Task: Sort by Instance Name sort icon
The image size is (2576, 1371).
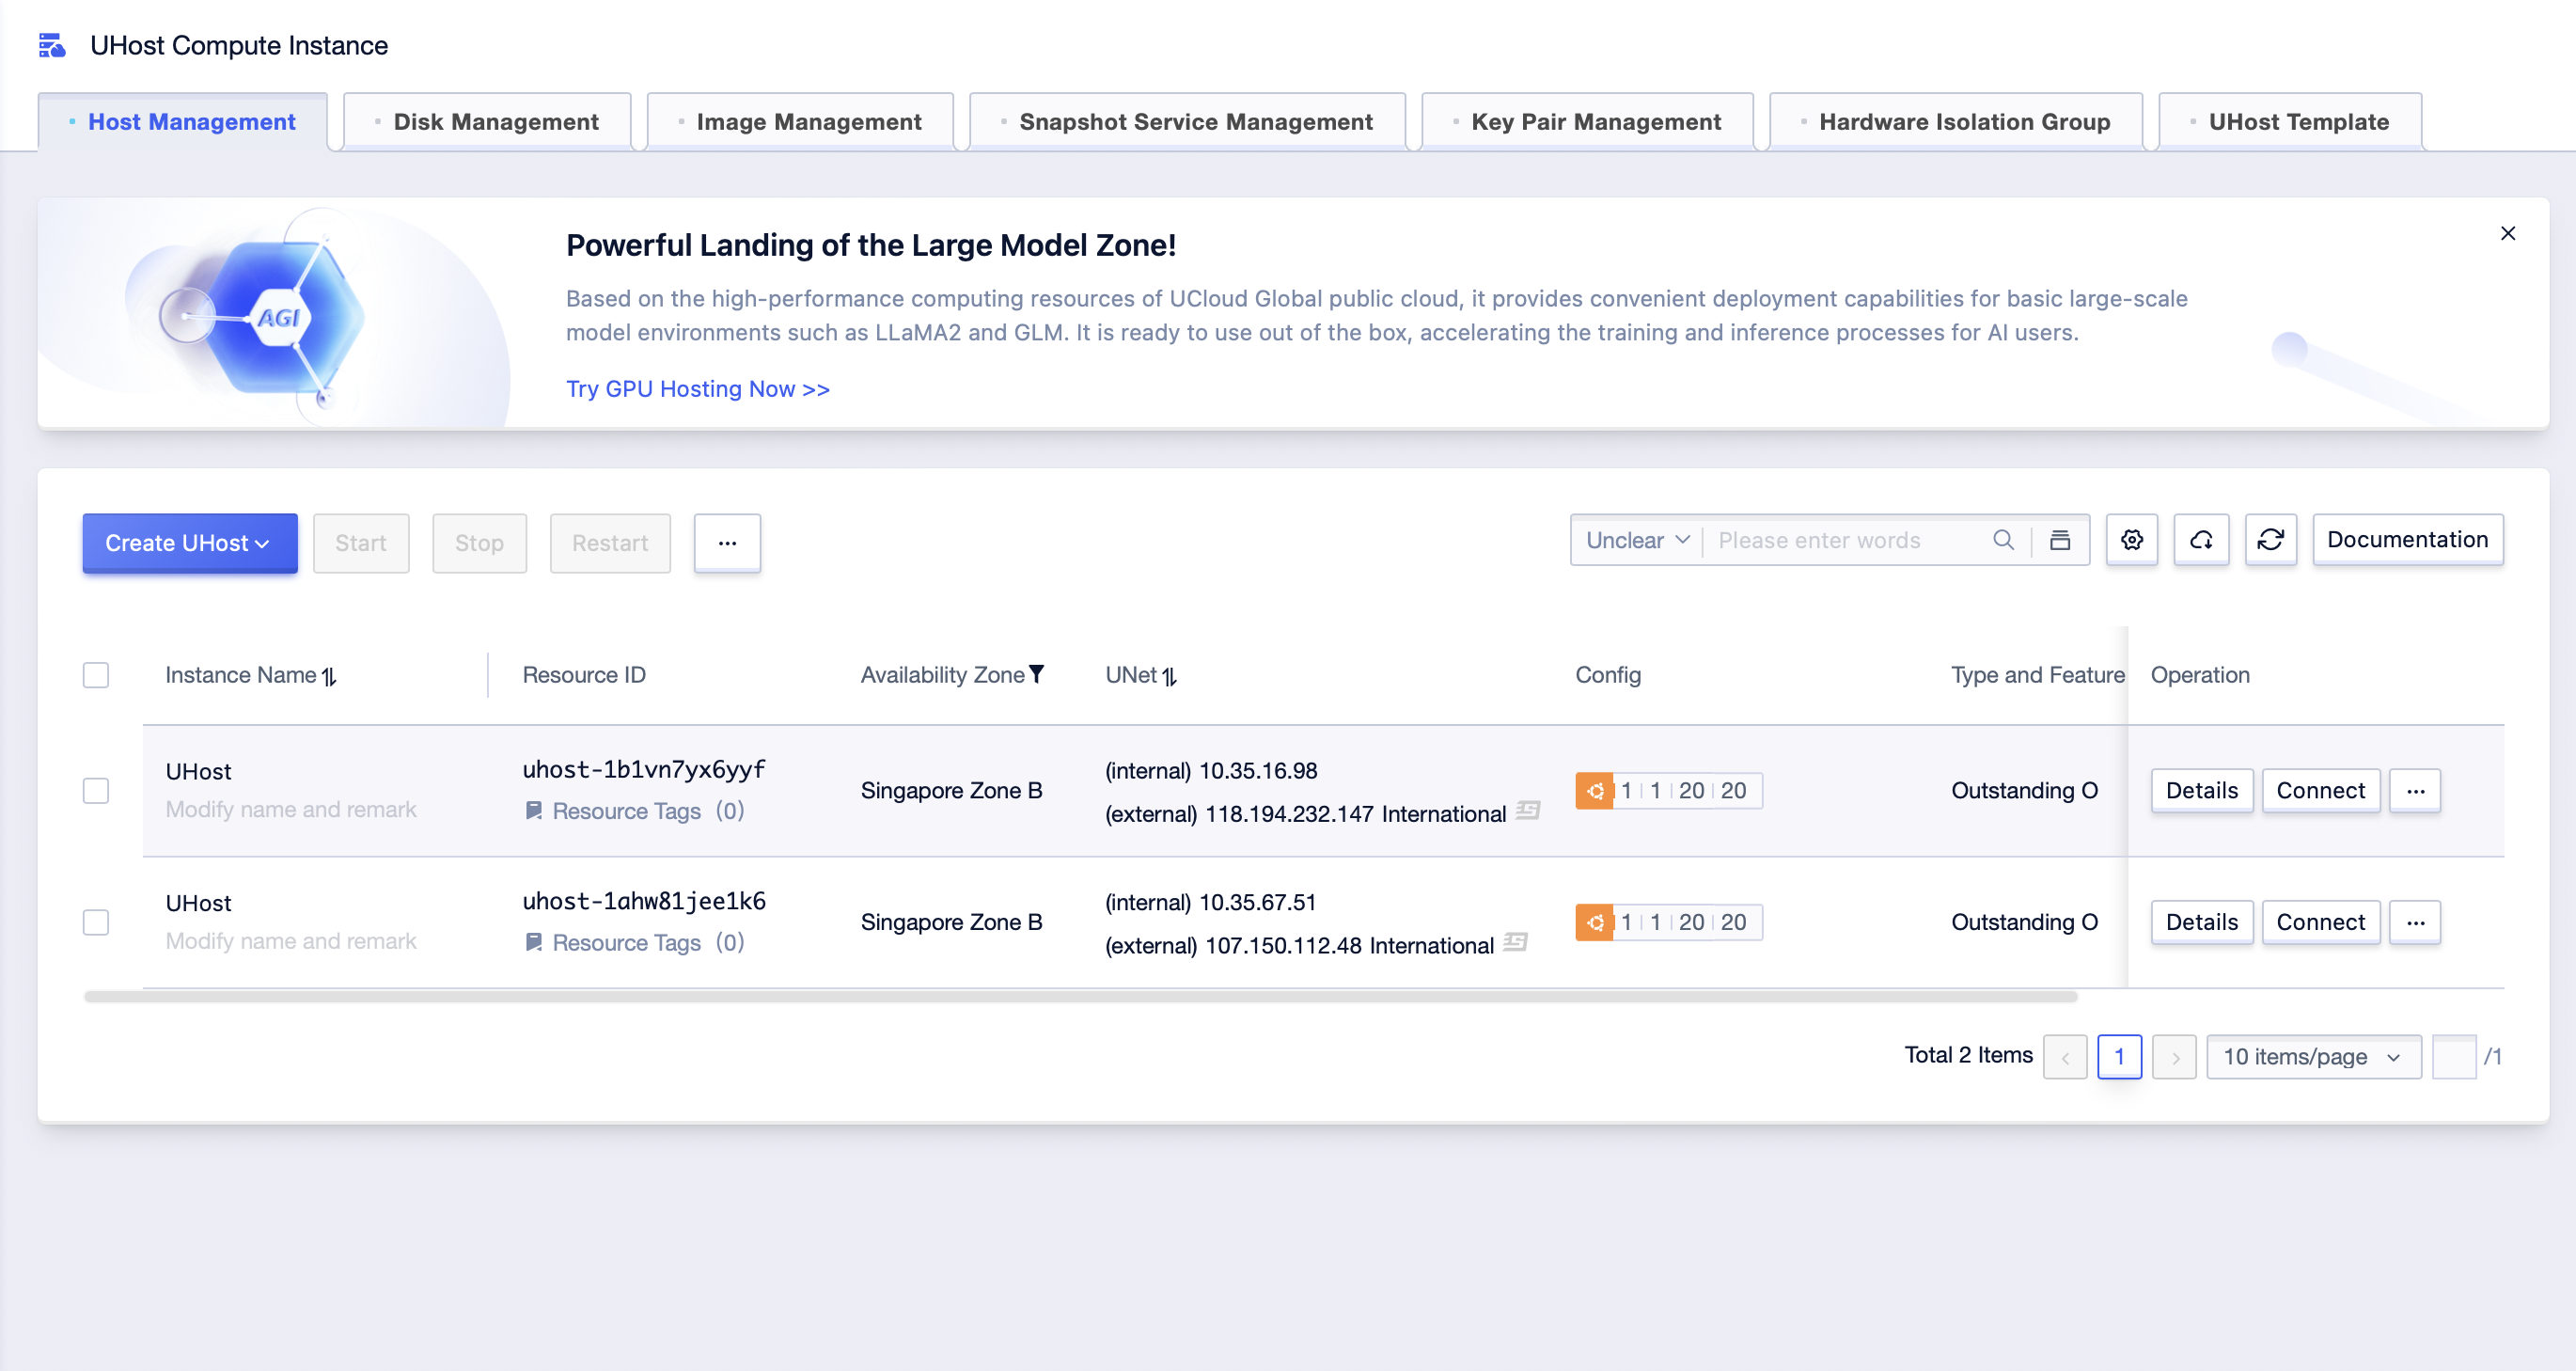Action: [329, 677]
